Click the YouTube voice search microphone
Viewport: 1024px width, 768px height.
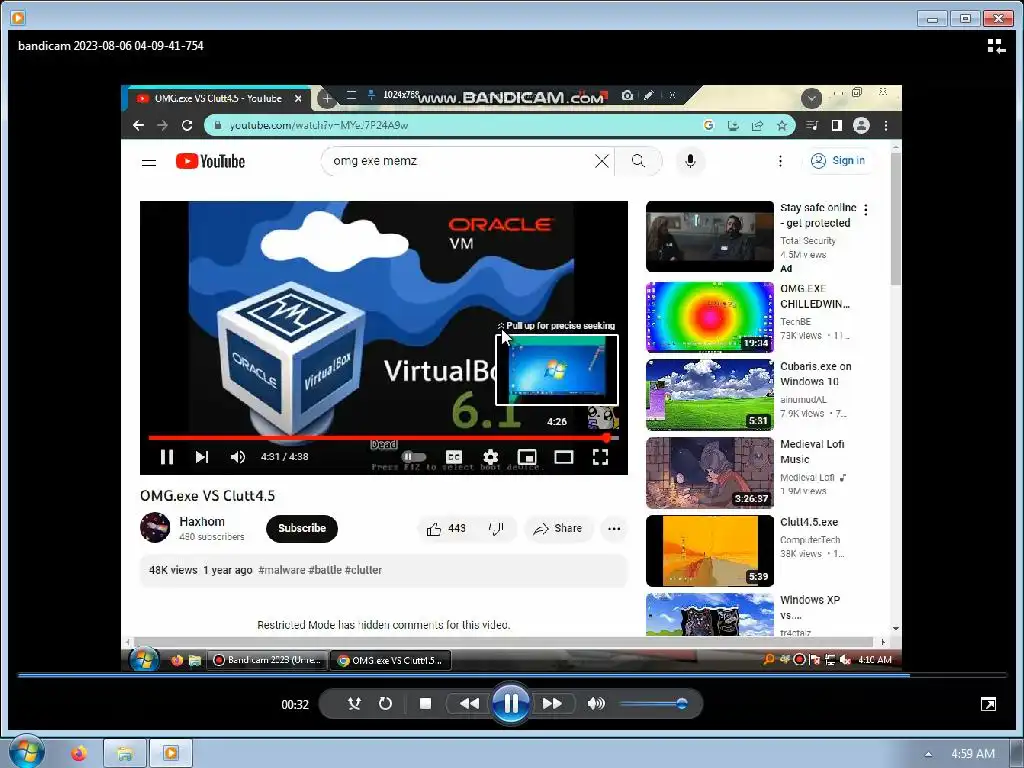690,161
